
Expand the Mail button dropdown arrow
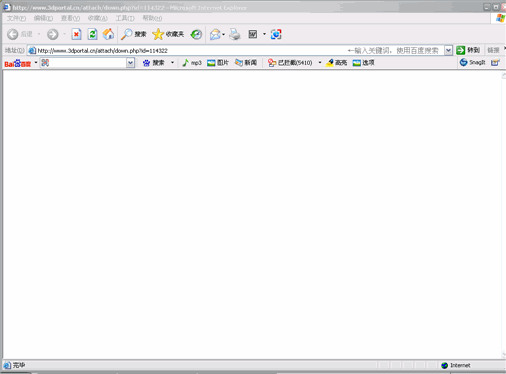[x=223, y=34]
